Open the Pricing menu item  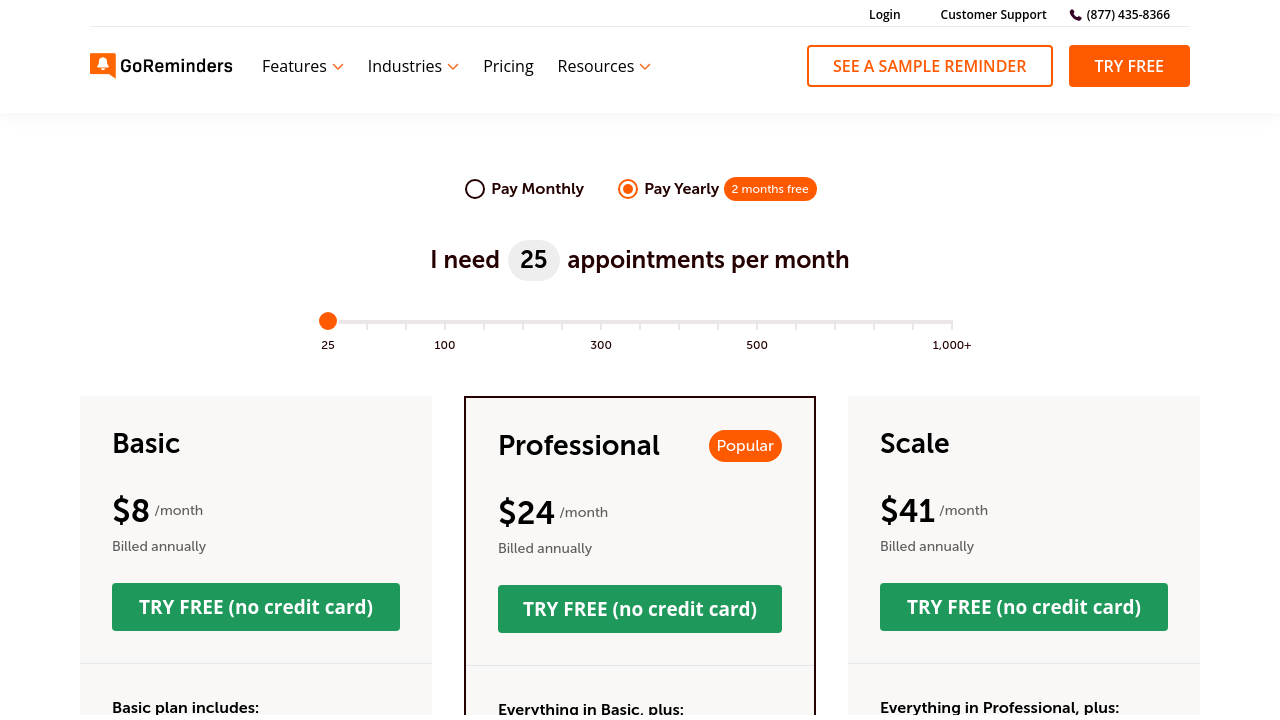508,66
